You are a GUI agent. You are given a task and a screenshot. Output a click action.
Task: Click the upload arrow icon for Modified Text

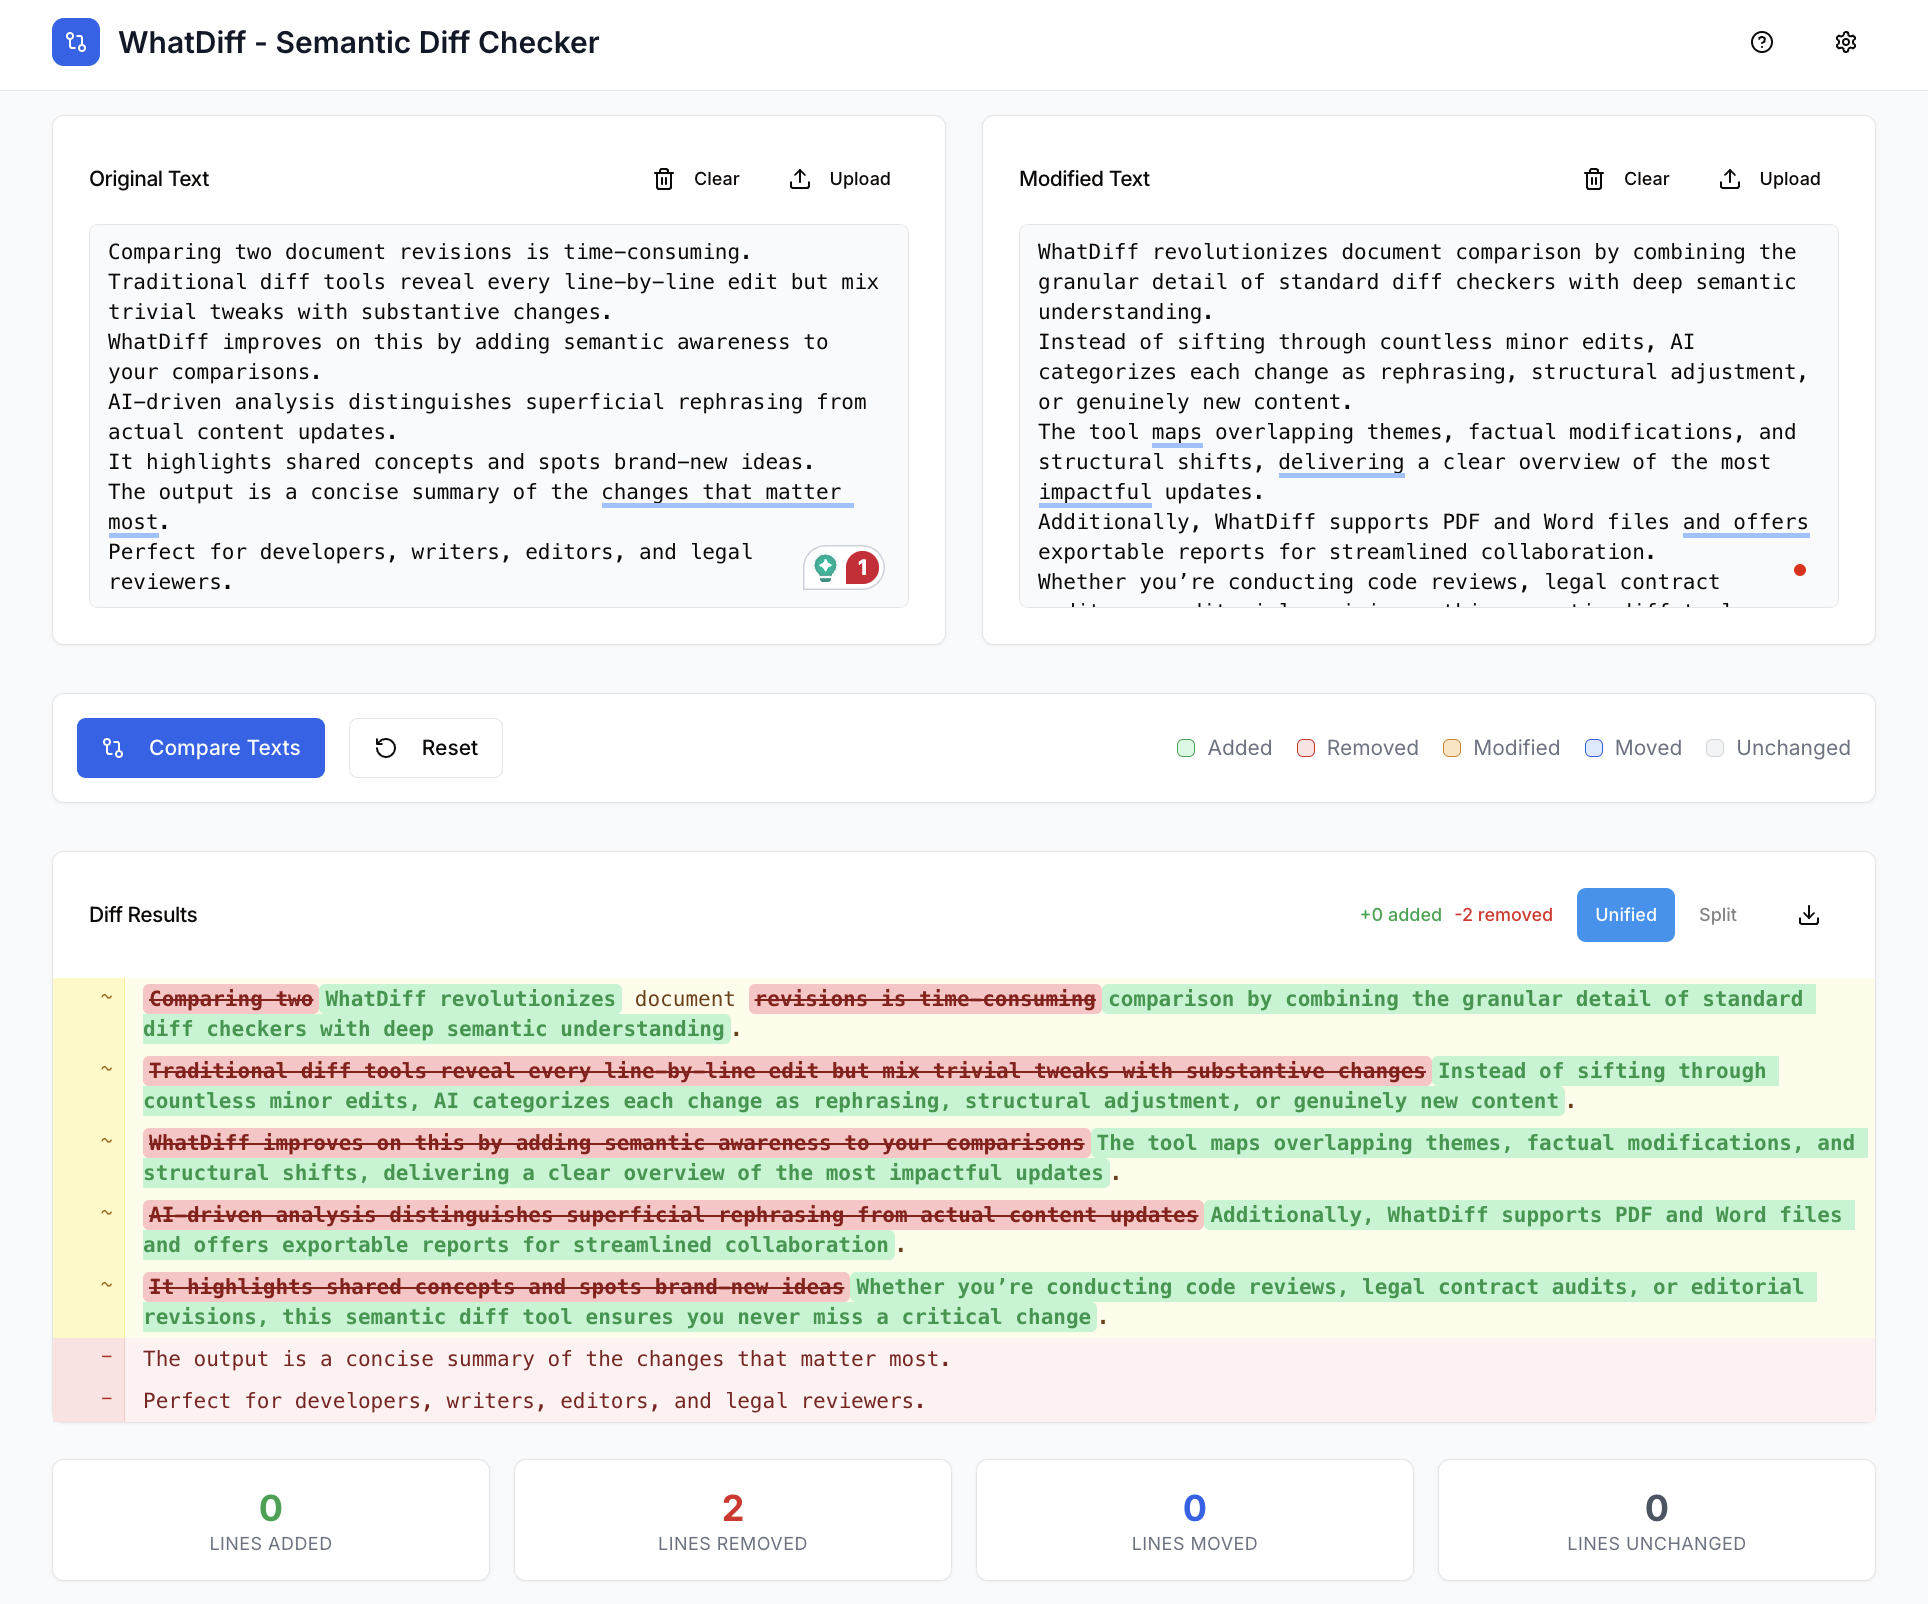(1730, 179)
